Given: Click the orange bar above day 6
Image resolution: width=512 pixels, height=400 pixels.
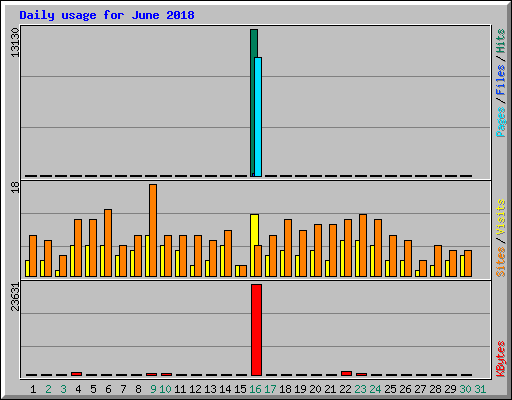Looking at the screenshot, I should pyautogui.click(x=108, y=243).
